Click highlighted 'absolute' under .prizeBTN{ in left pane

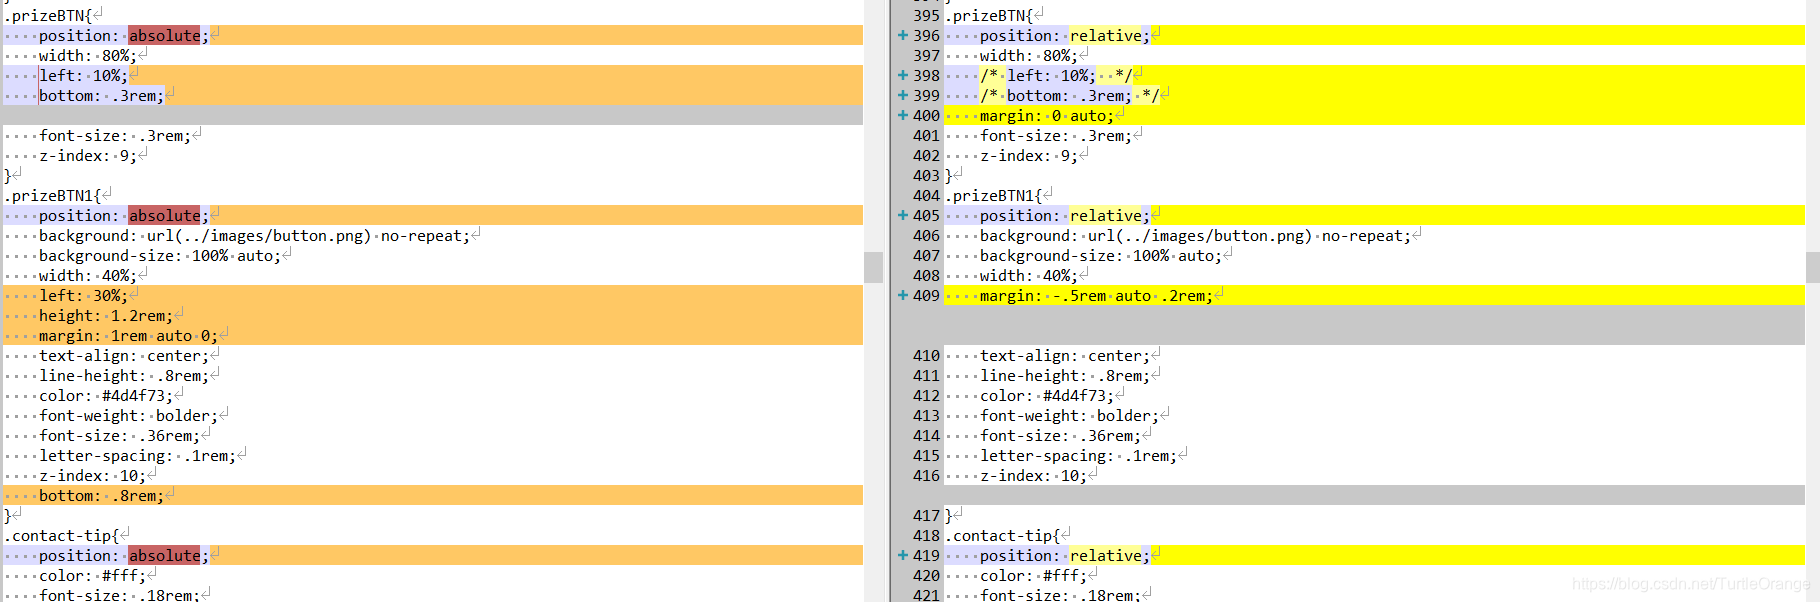pos(164,35)
